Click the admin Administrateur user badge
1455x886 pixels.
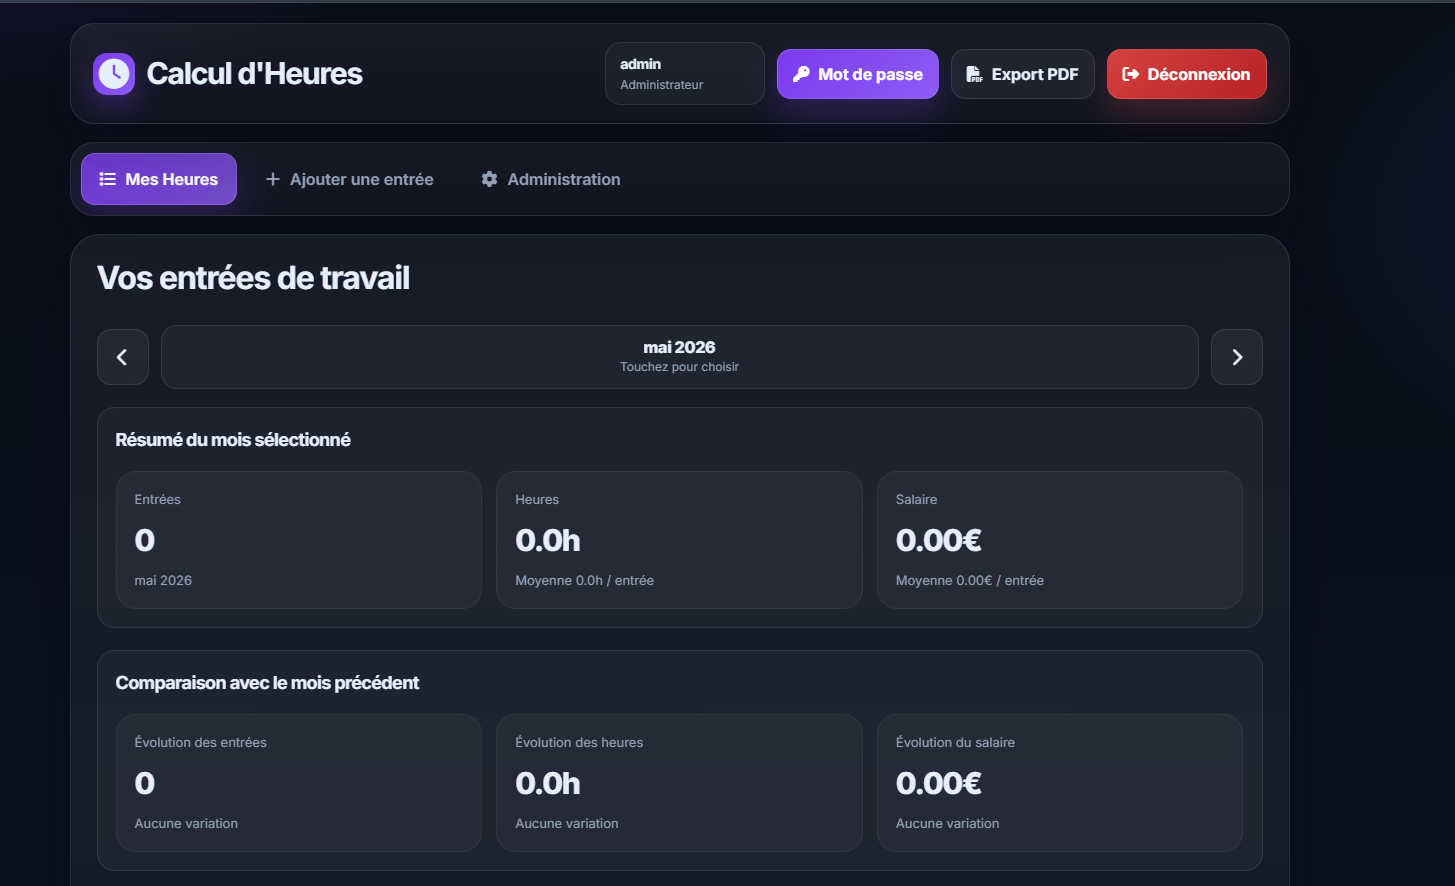(x=685, y=73)
